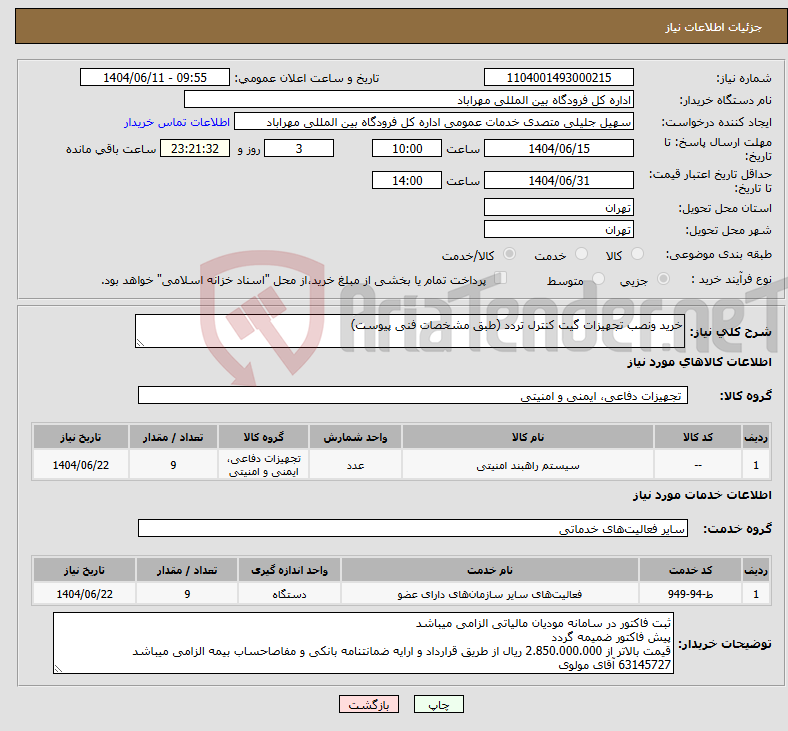
Task: Click the cell سیستم راهبند امنیتی
Action: [528, 465]
